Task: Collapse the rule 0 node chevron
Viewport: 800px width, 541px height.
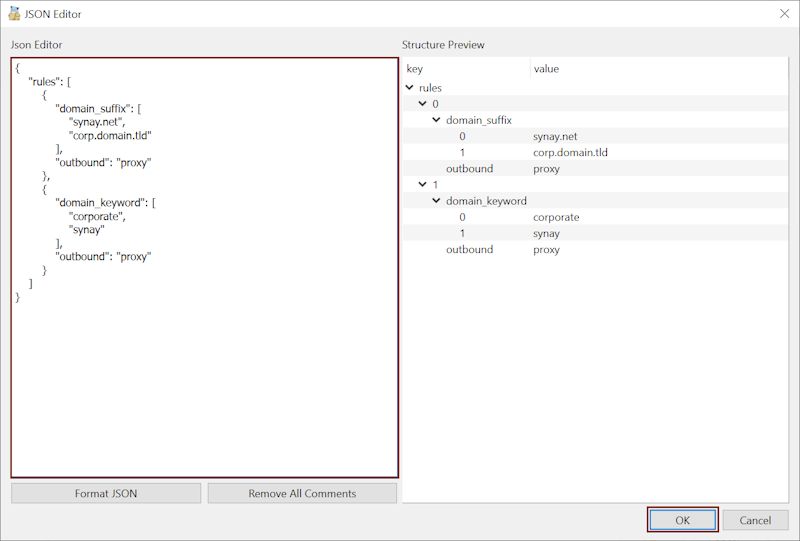Action: (x=424, y=104)
